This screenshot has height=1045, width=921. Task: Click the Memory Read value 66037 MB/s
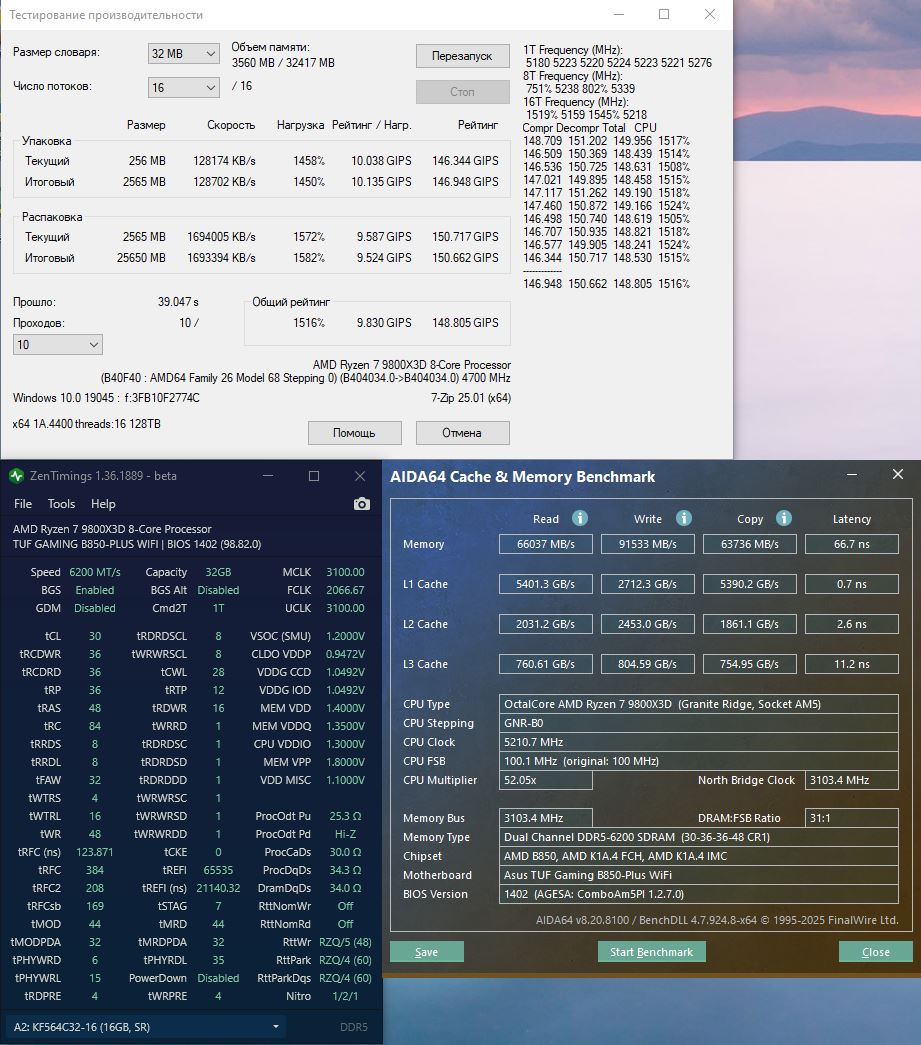click(545, 544)
